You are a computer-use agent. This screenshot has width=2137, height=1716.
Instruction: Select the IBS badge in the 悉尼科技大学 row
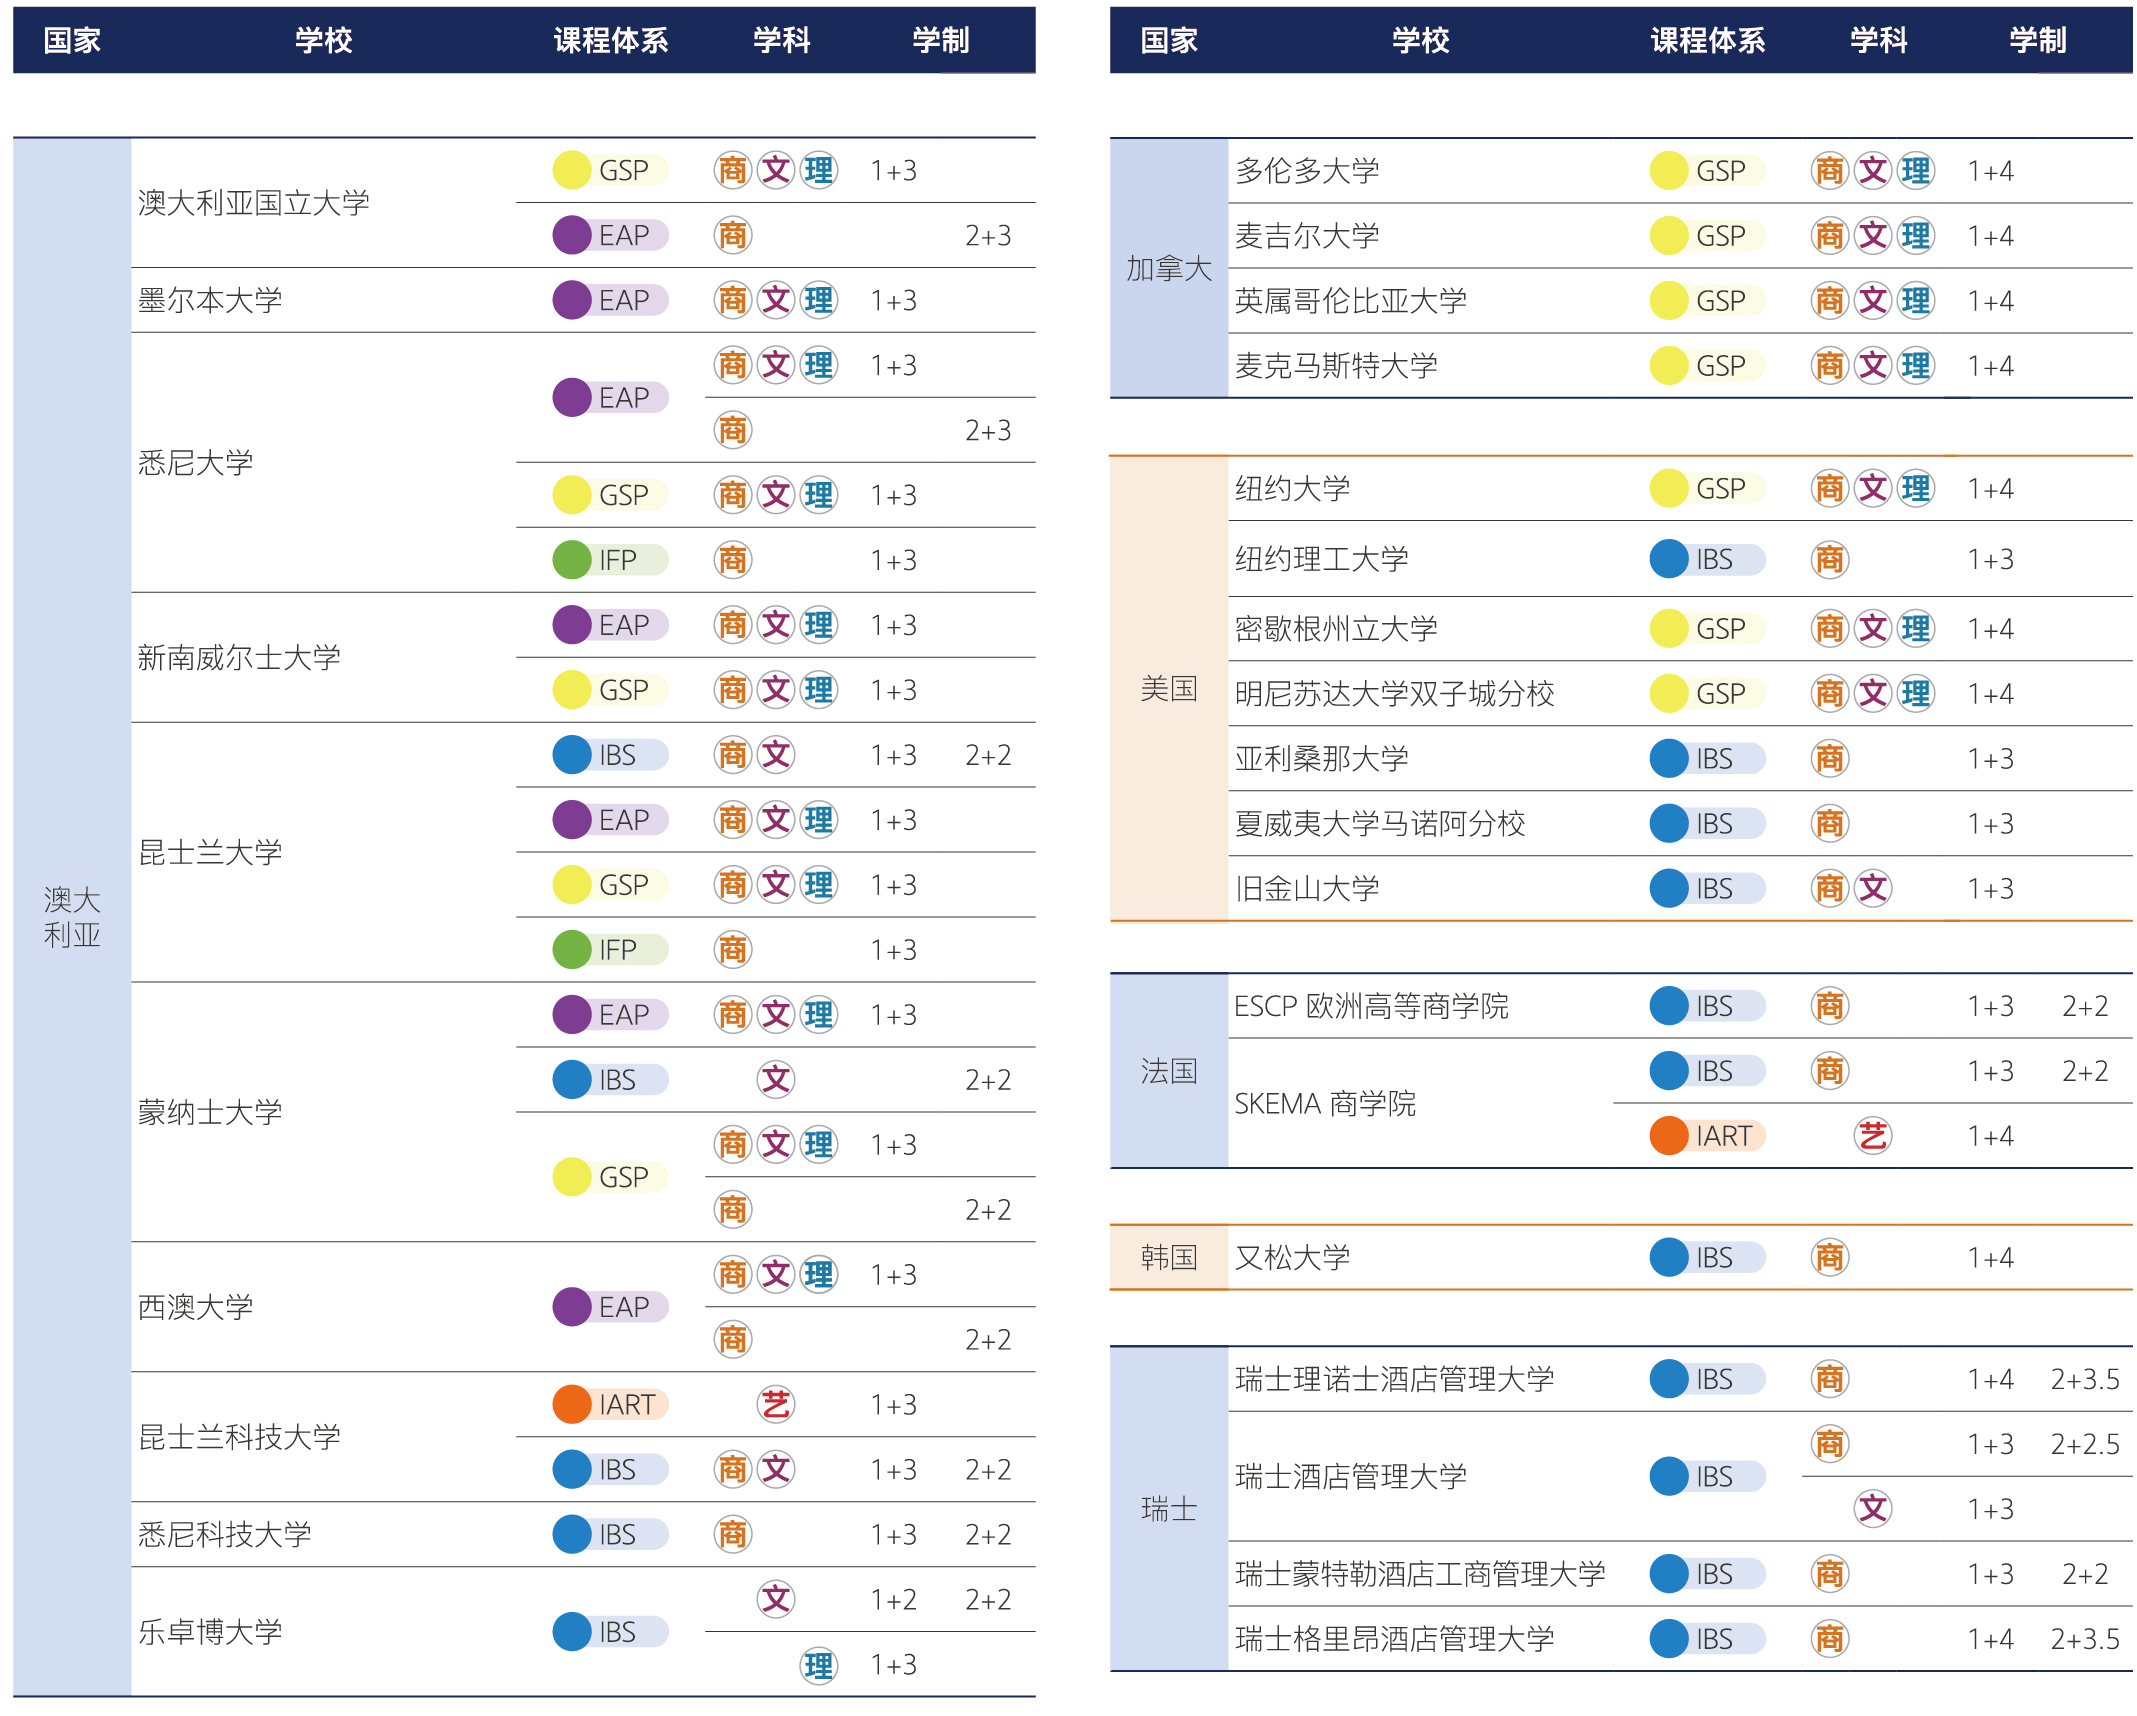(x=610, y=1534)
